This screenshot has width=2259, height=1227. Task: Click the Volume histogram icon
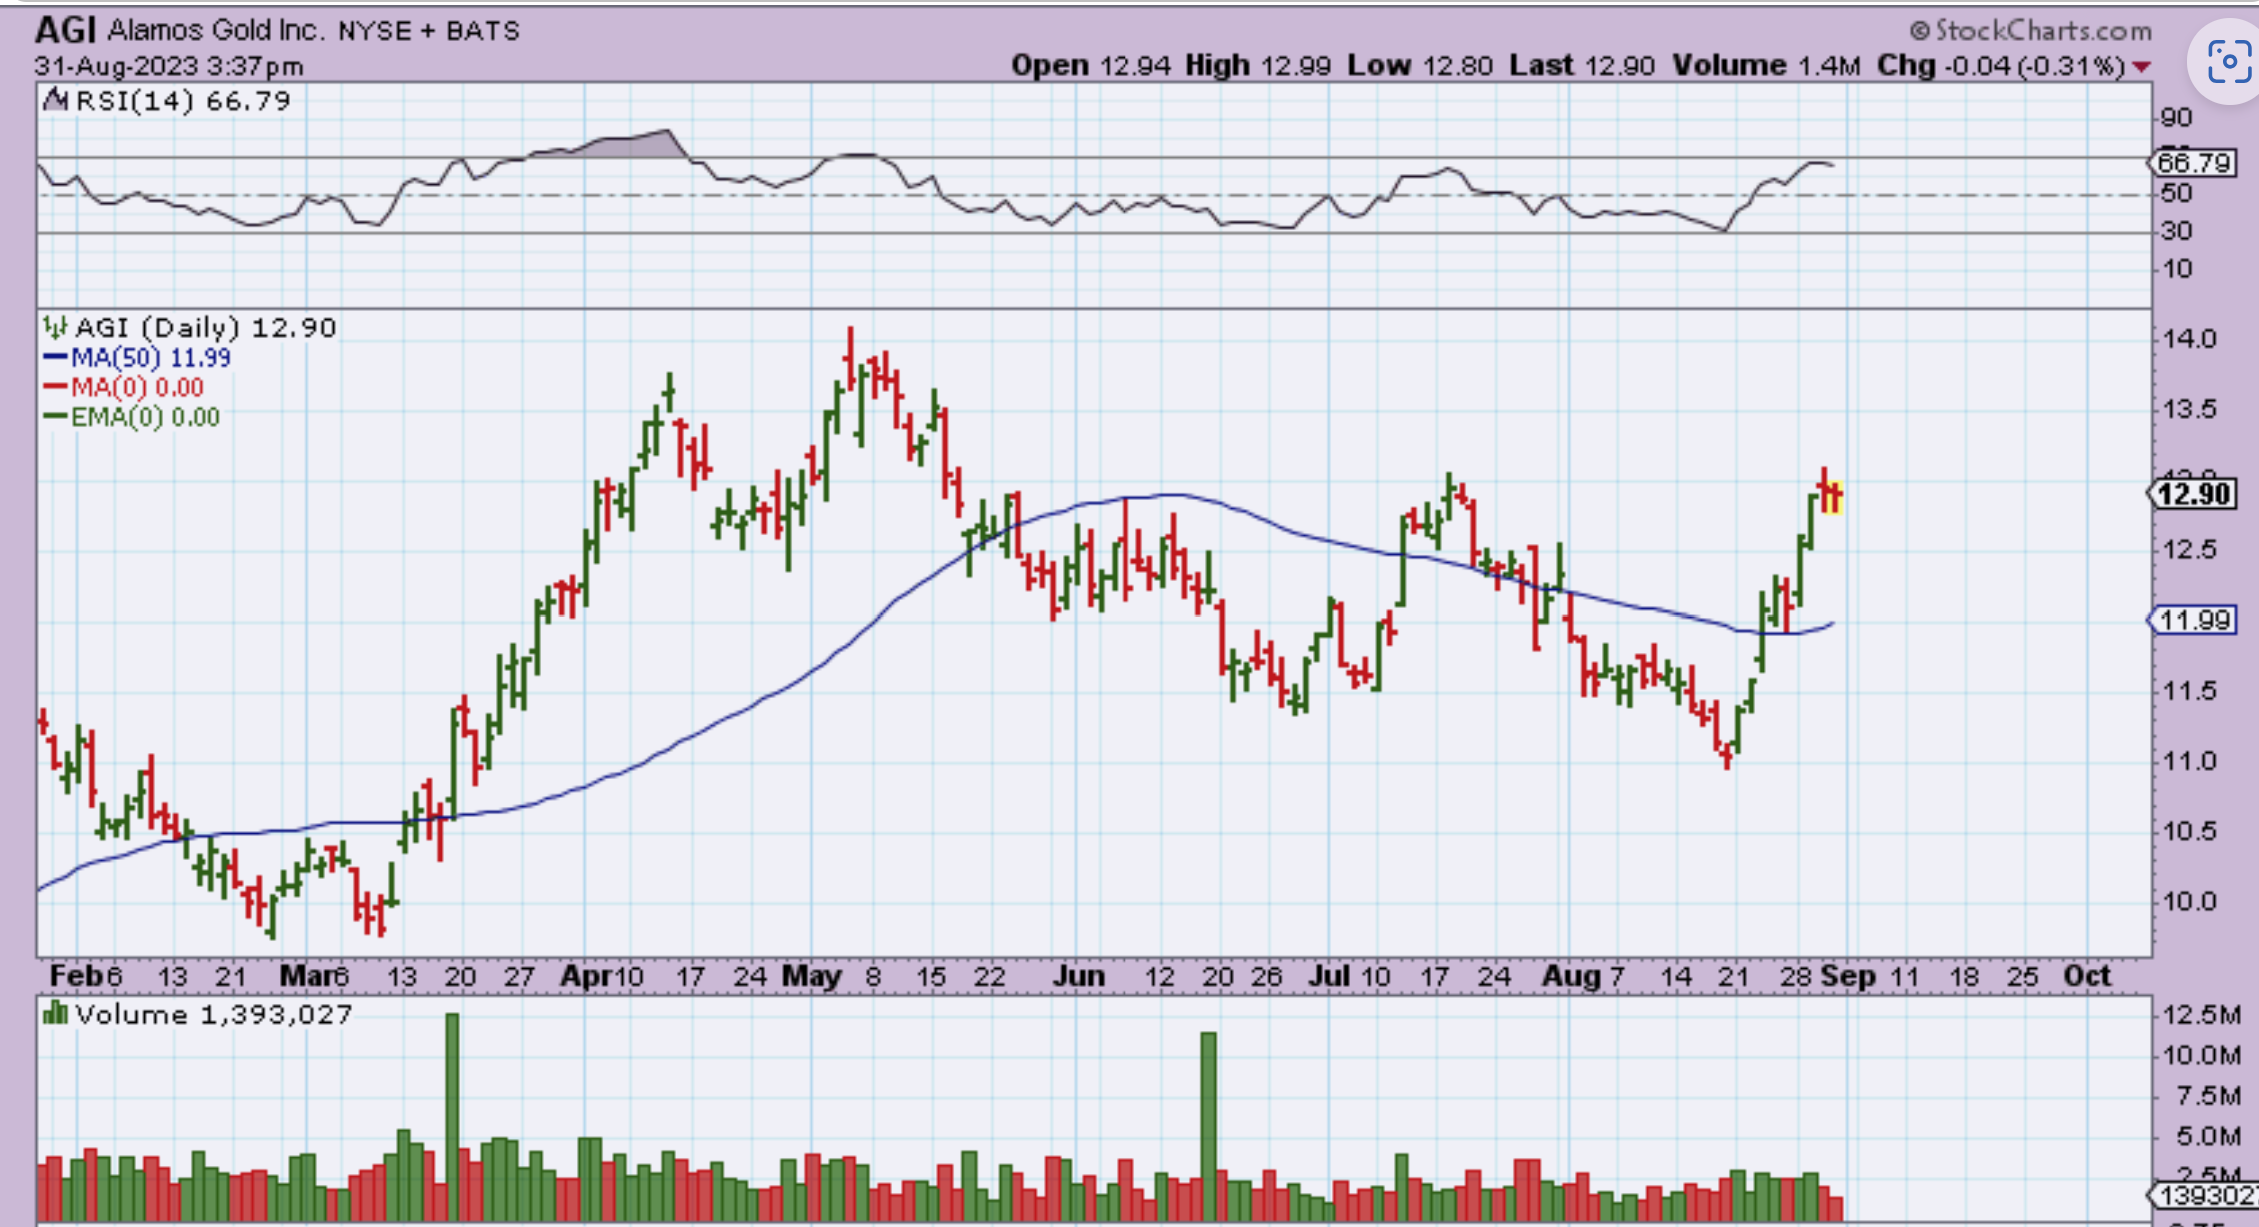pyautogui.click(x=54, y=1014)
